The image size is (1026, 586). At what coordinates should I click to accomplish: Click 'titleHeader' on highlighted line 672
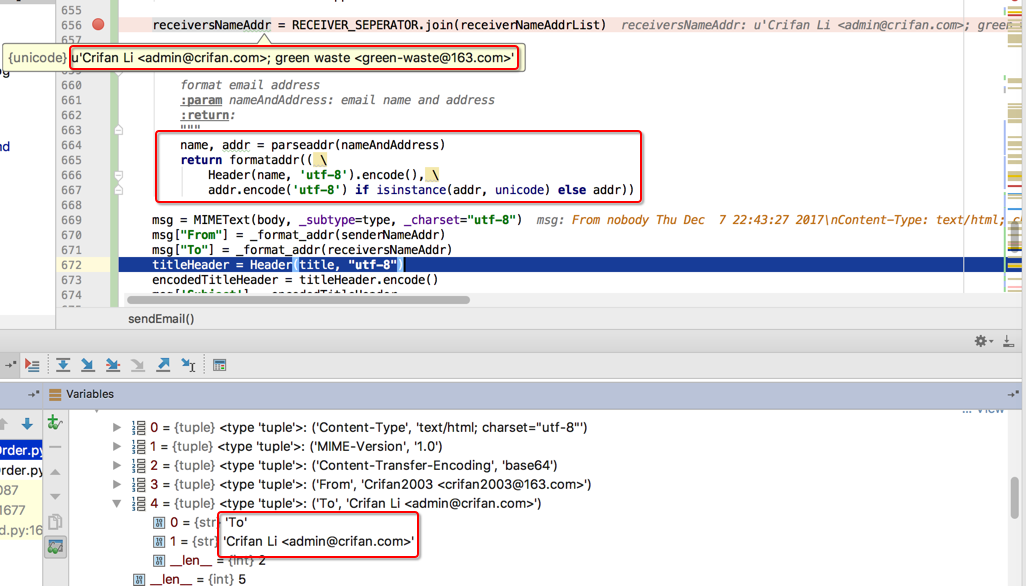click(190, 265)
